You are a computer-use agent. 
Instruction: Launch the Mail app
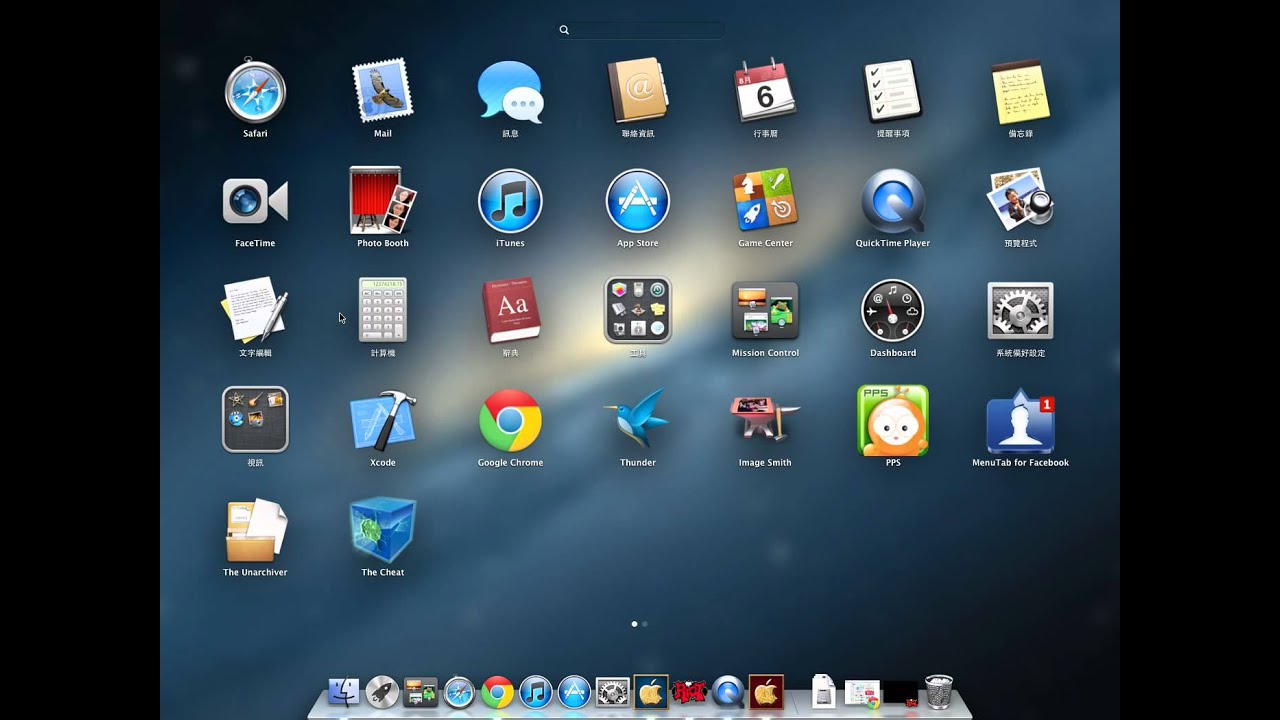pyautogui.click(x=383, y=92)
